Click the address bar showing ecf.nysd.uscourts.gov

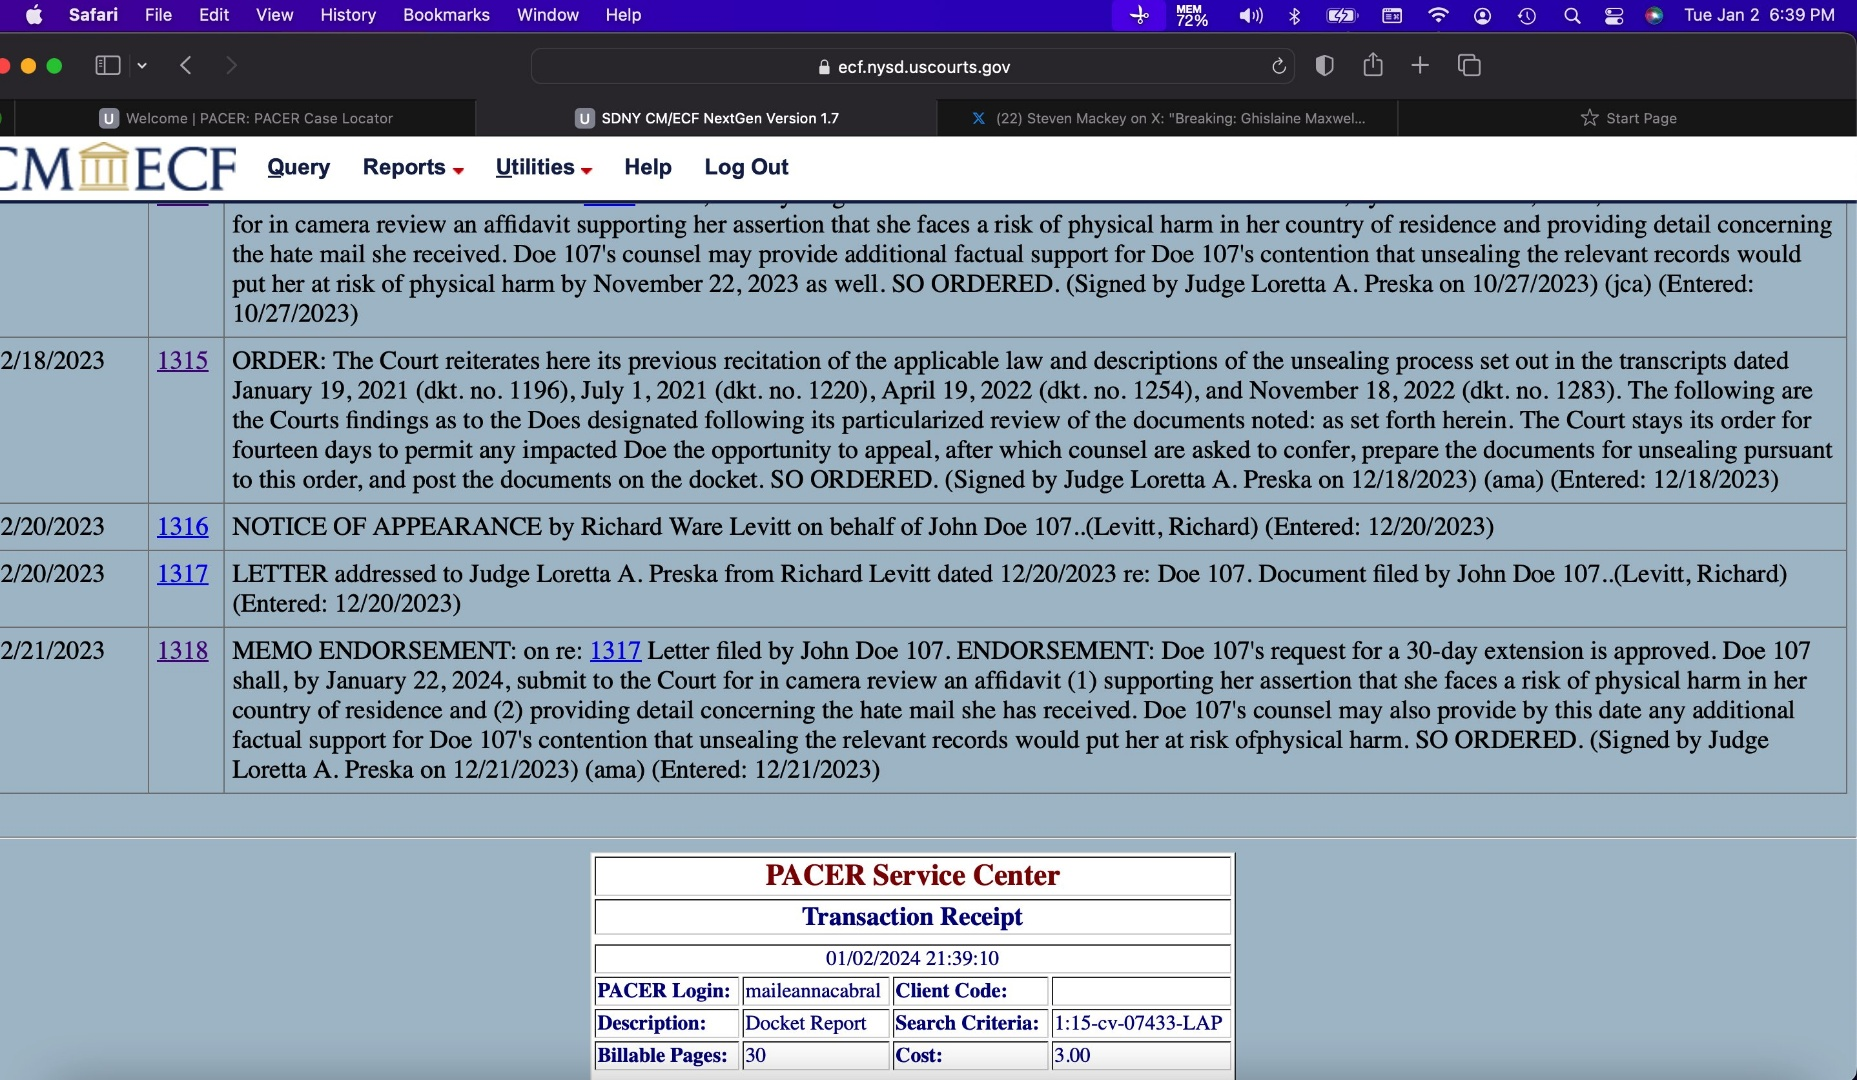[912, 66]
